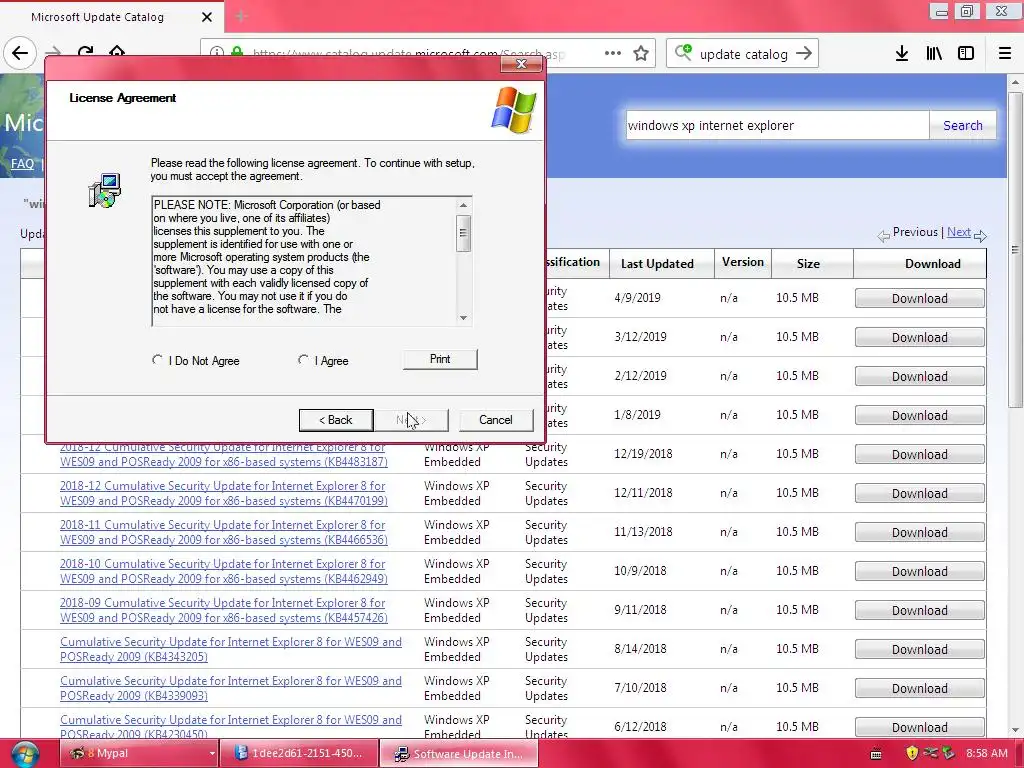Click the catalog search input field
Viewport: 1024px width, 768px height.
(x=776, y=125)
